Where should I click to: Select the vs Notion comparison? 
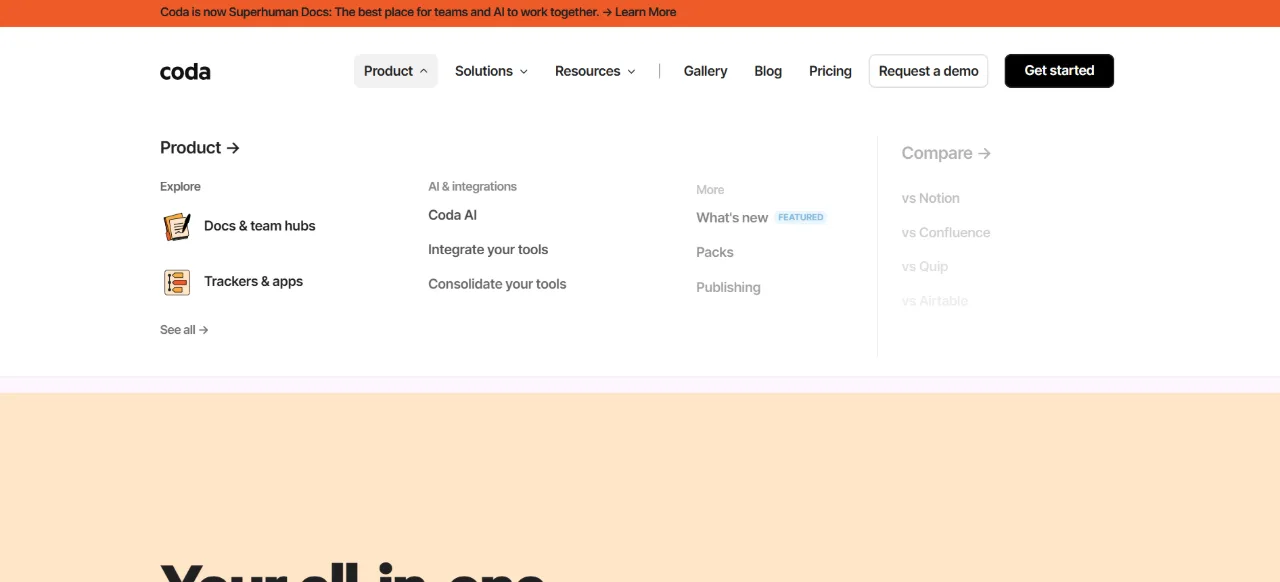click(930, 198)
